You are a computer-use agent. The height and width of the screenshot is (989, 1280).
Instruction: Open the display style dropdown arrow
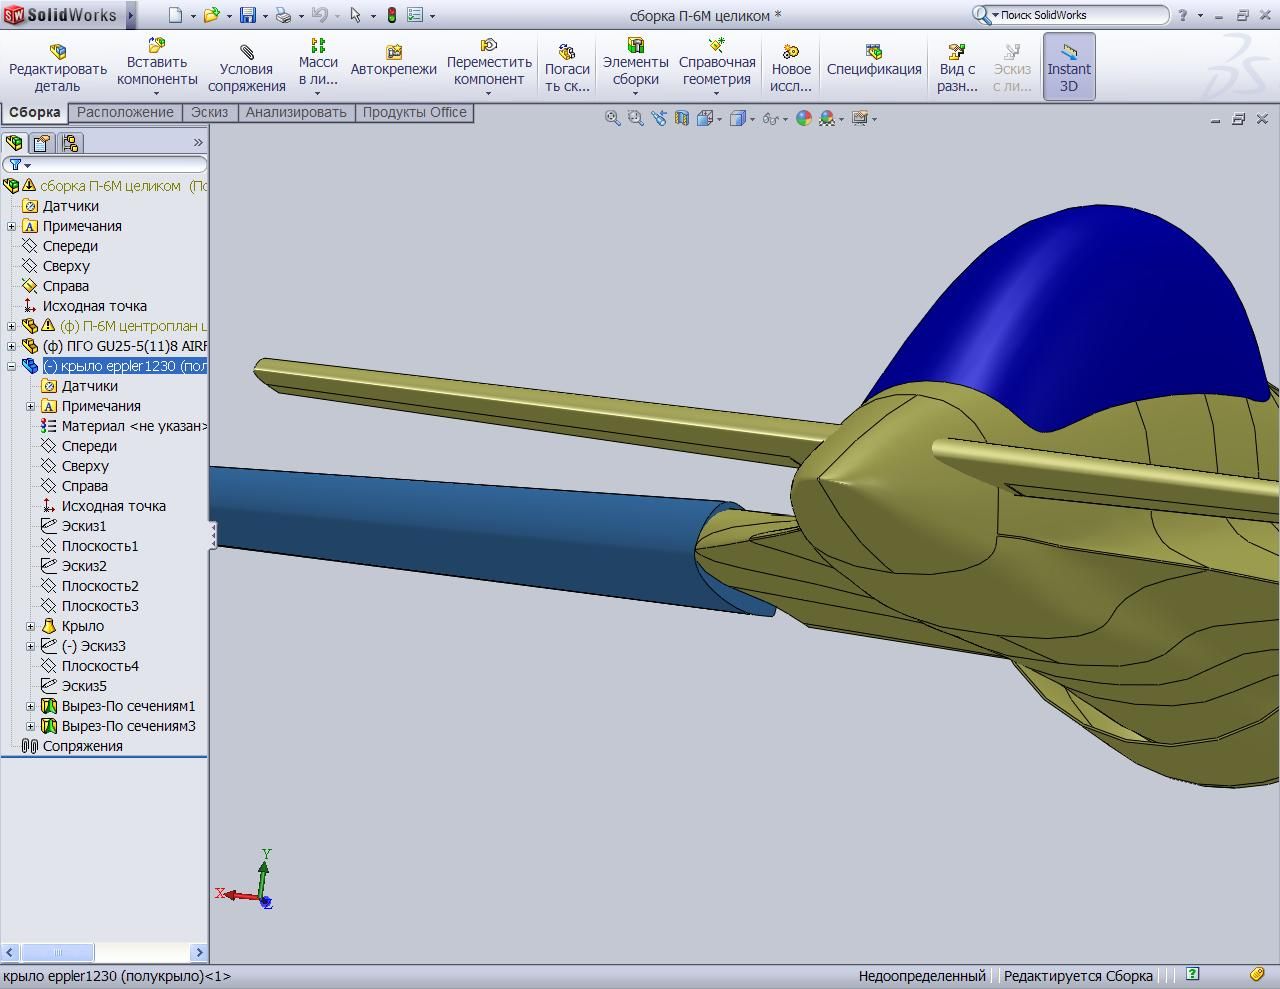coord(753,119)
